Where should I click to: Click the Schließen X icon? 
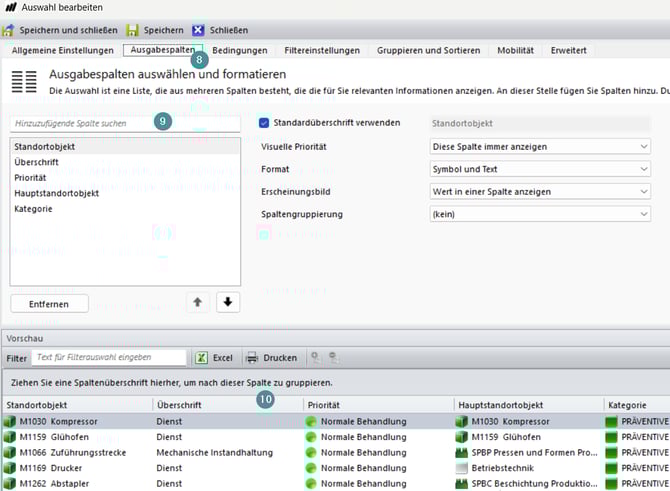tap(198, 30)
